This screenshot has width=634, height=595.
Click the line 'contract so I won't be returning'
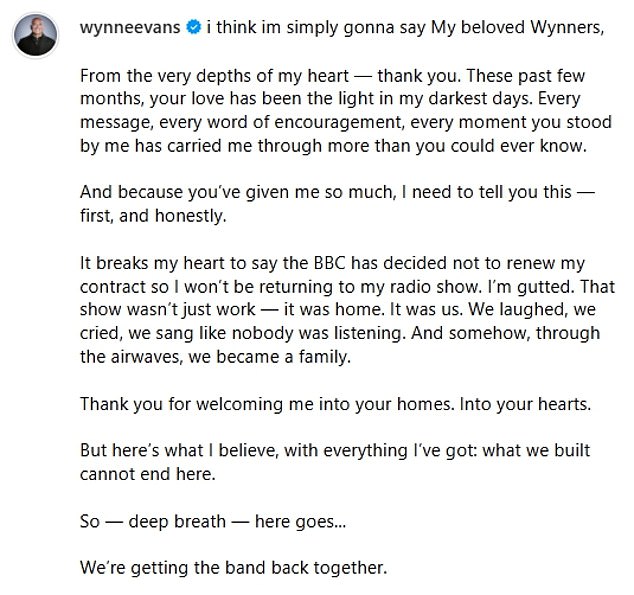click(x=347, y=286)
